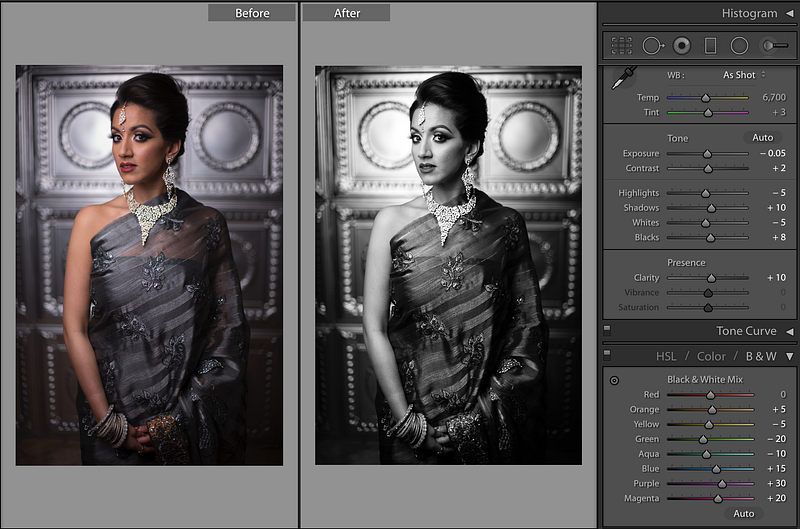The width and height of the screenshot is (800, 529).
Task: Click the Shadows value +10
Action: 777,208
